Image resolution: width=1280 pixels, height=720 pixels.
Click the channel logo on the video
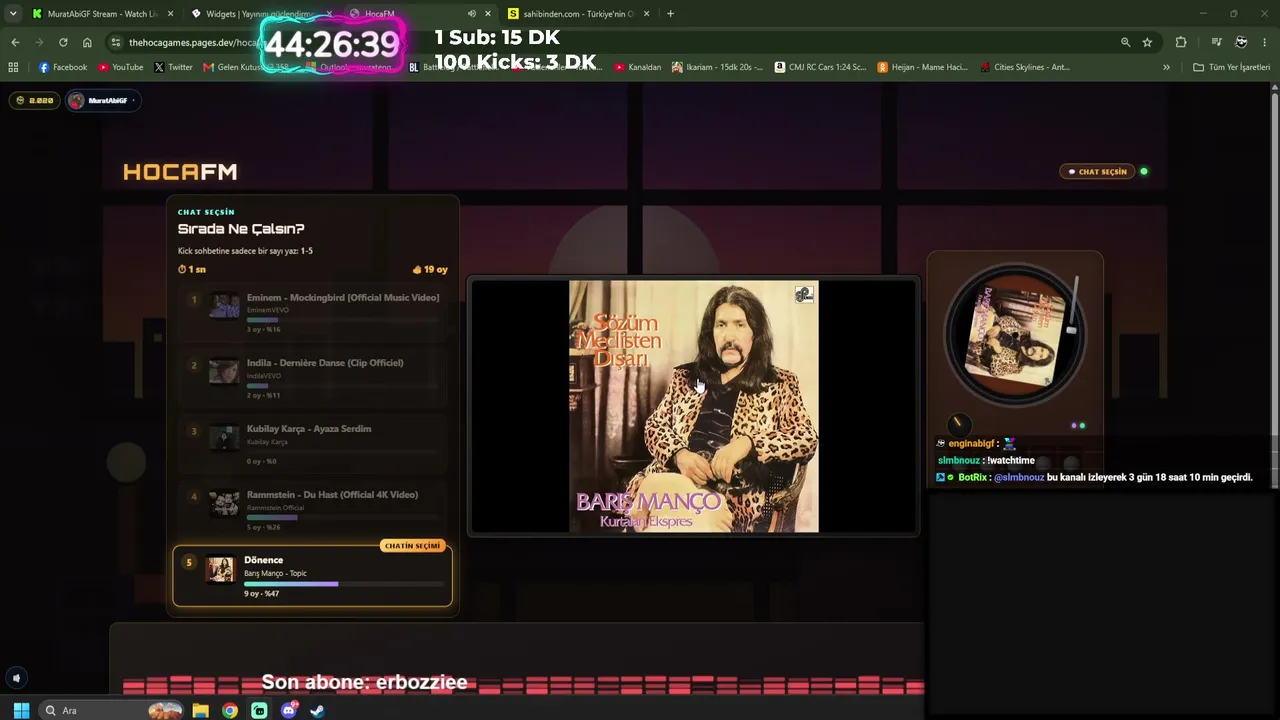(x=804, y=294)
